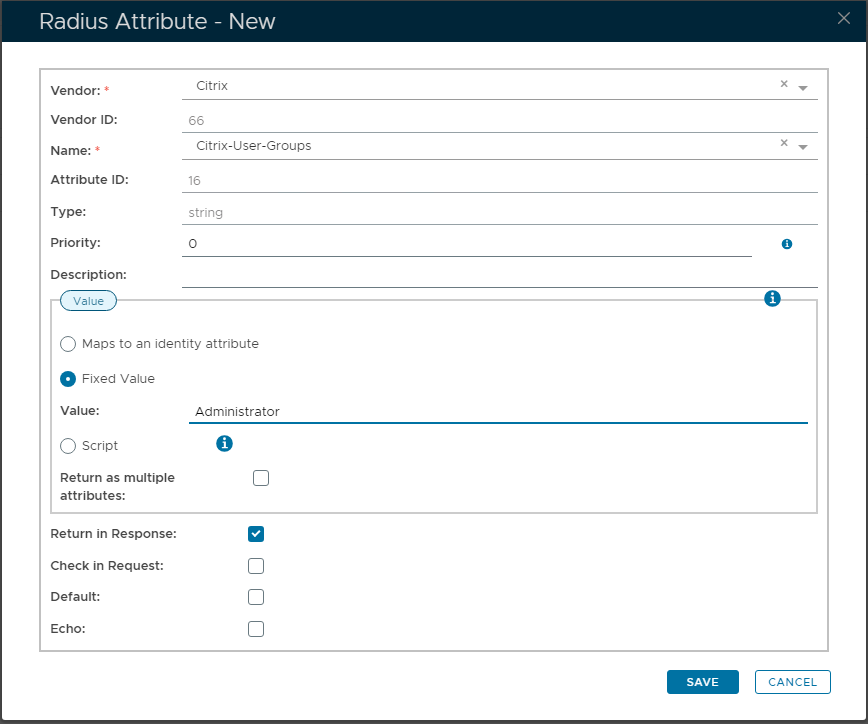Enable Return as multiple attributes checkbox

(x=261, y=478)
